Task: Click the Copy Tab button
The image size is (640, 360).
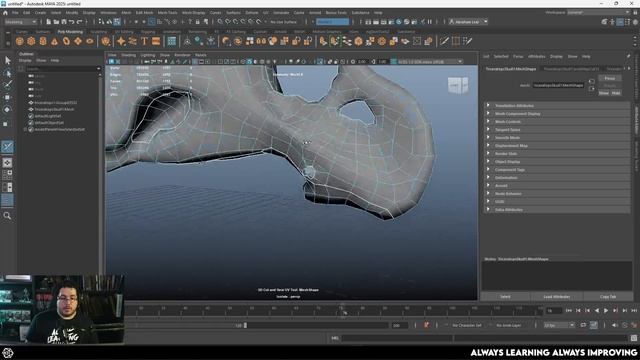Action: tap(608, 297)
